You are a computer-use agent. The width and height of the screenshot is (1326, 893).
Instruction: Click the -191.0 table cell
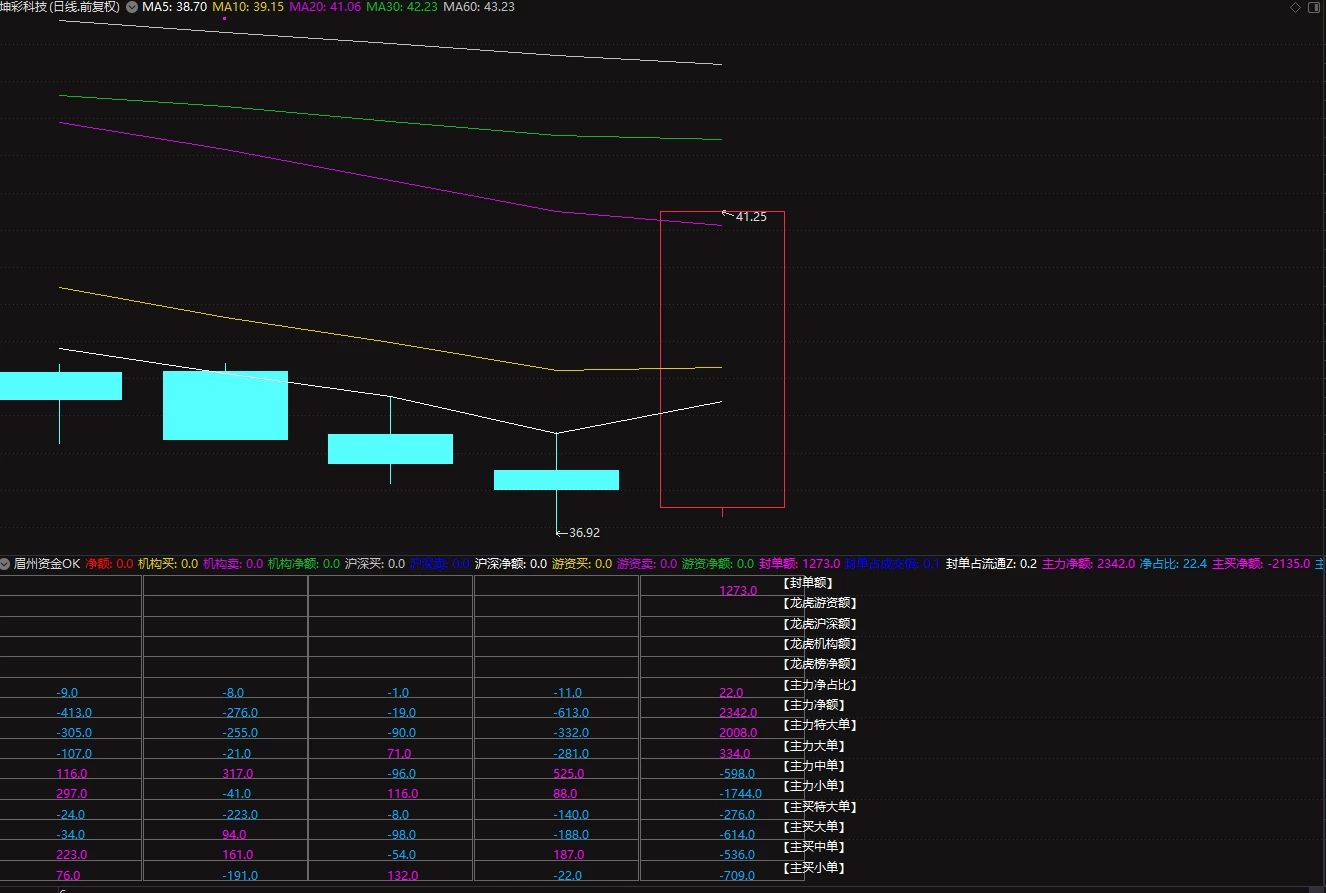tap(240, 876)
